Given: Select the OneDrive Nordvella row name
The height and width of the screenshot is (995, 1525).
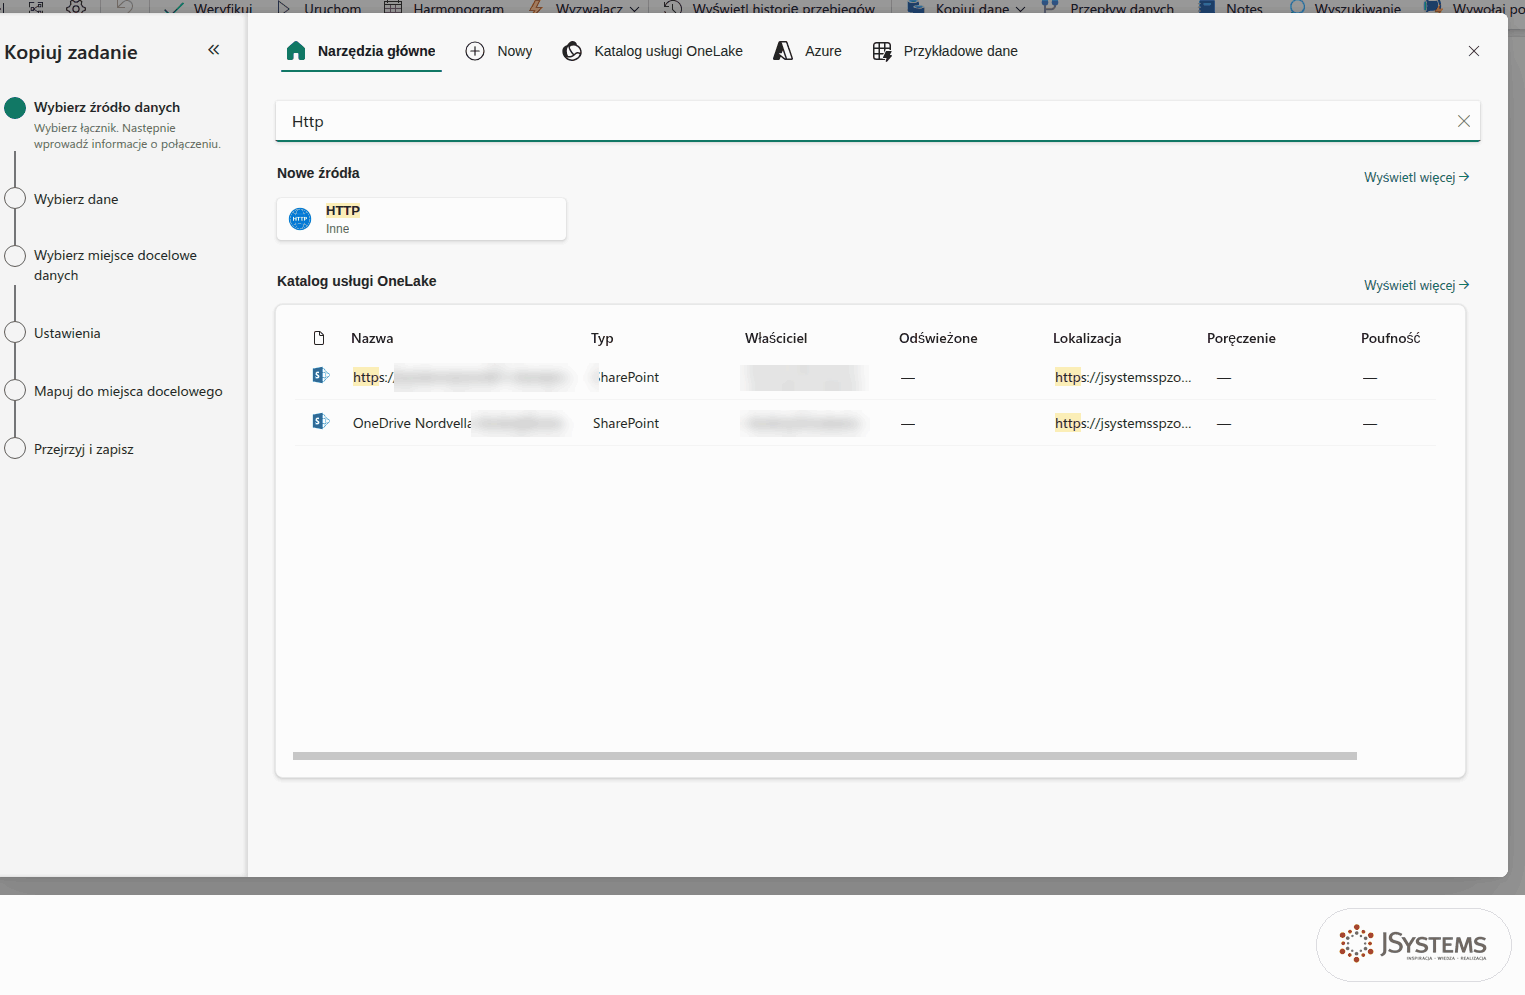Looking at the screenshot, I should tap(412, 423).
